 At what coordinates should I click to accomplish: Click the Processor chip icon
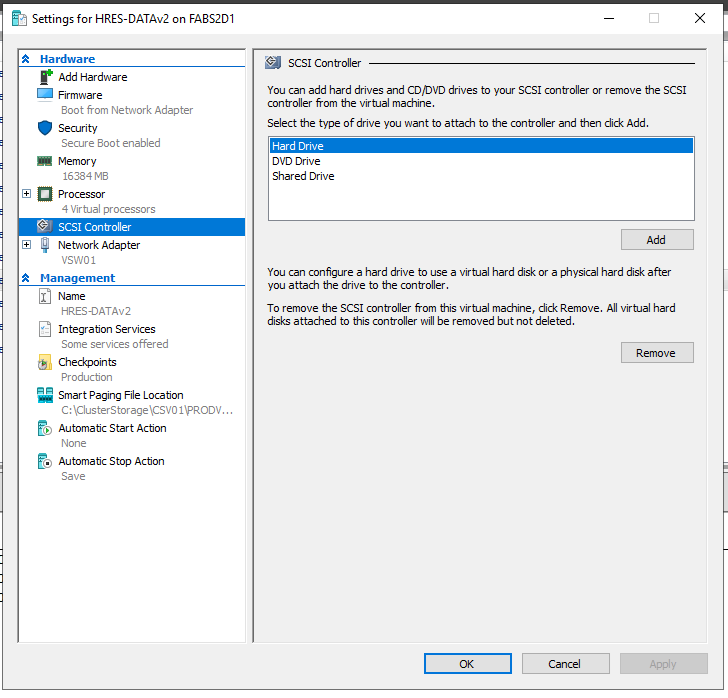pyautogui.click(x=45, y=194)
